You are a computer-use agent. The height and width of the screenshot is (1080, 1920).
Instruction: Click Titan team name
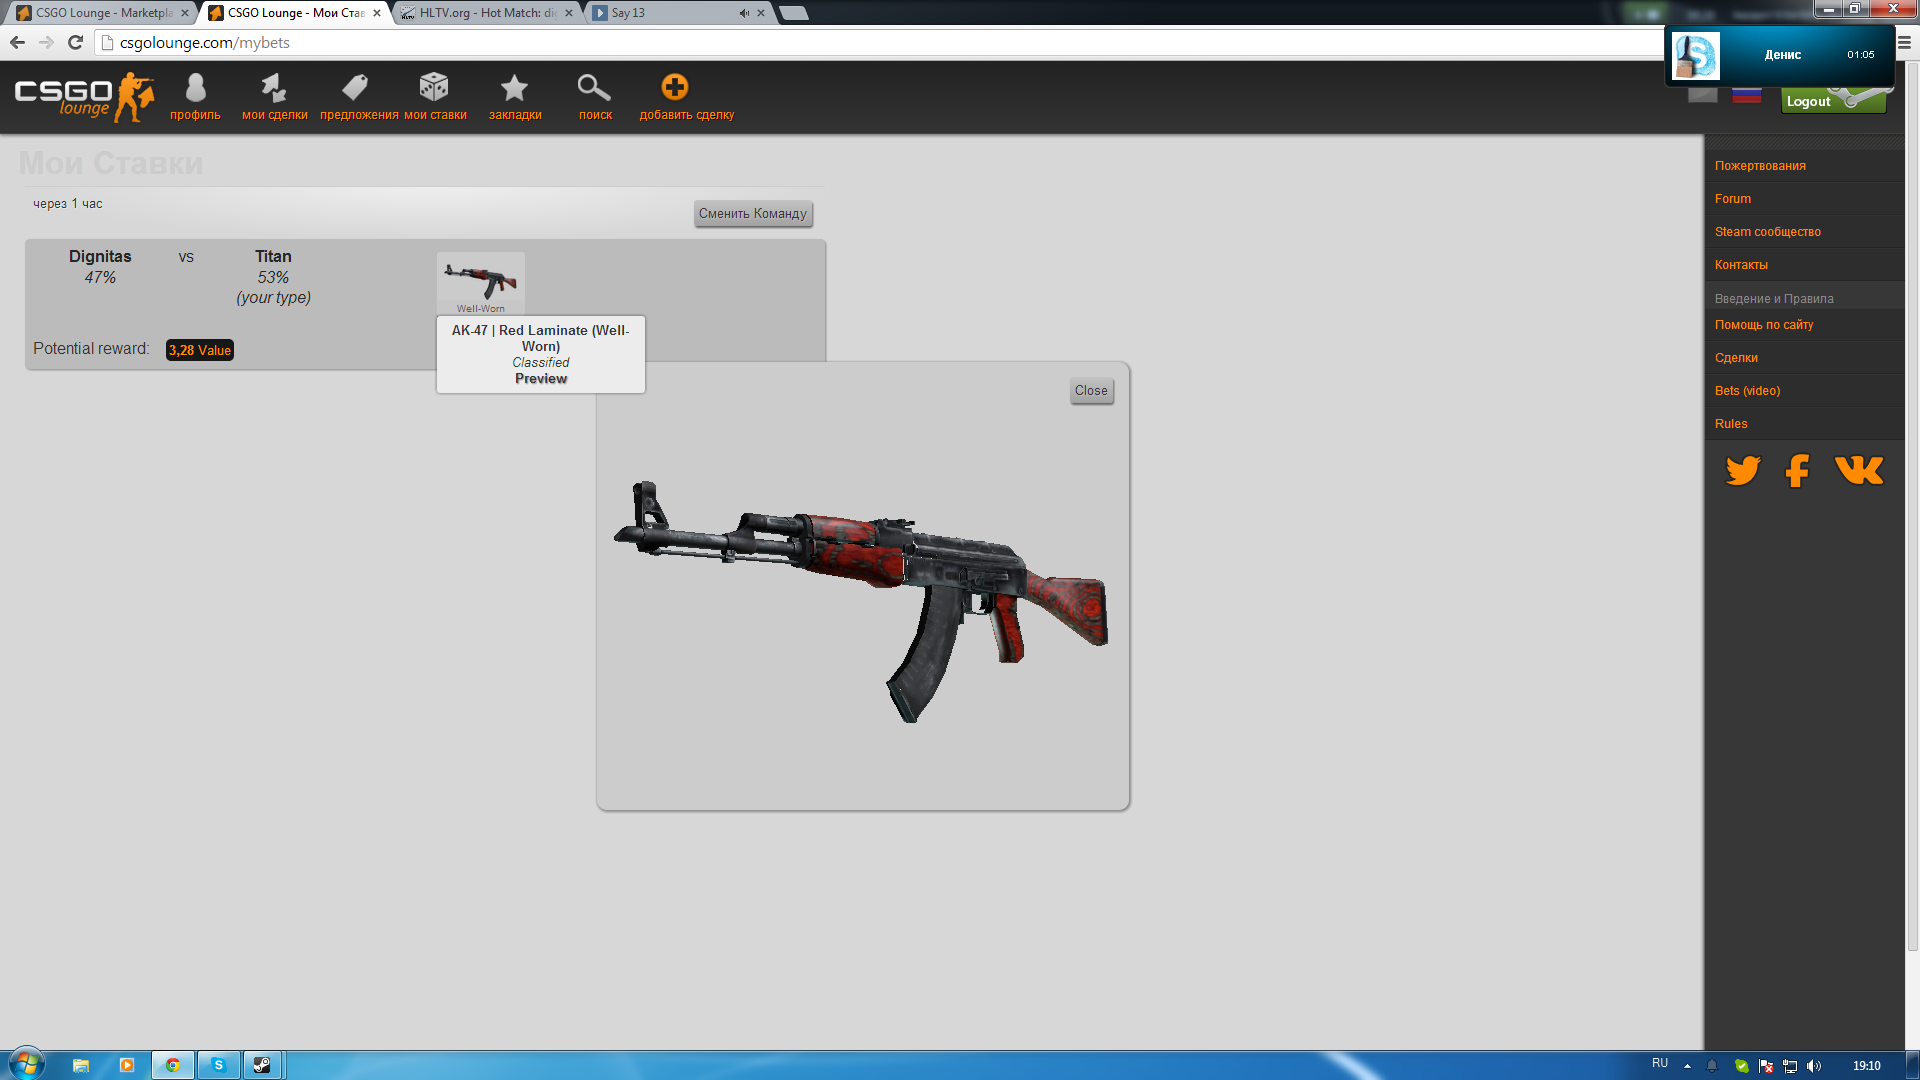(x=273, y=257)
